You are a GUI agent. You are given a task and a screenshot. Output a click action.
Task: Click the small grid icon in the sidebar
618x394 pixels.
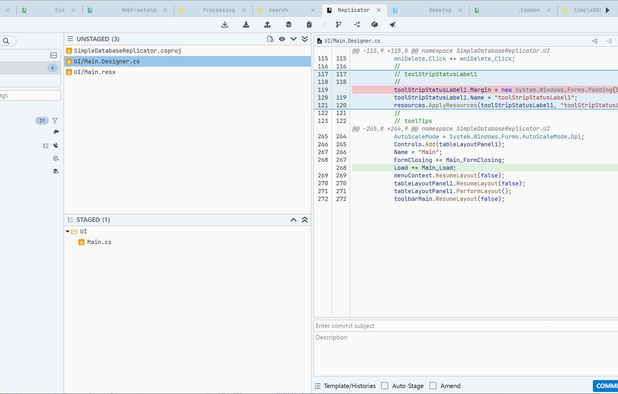point(46,146)
